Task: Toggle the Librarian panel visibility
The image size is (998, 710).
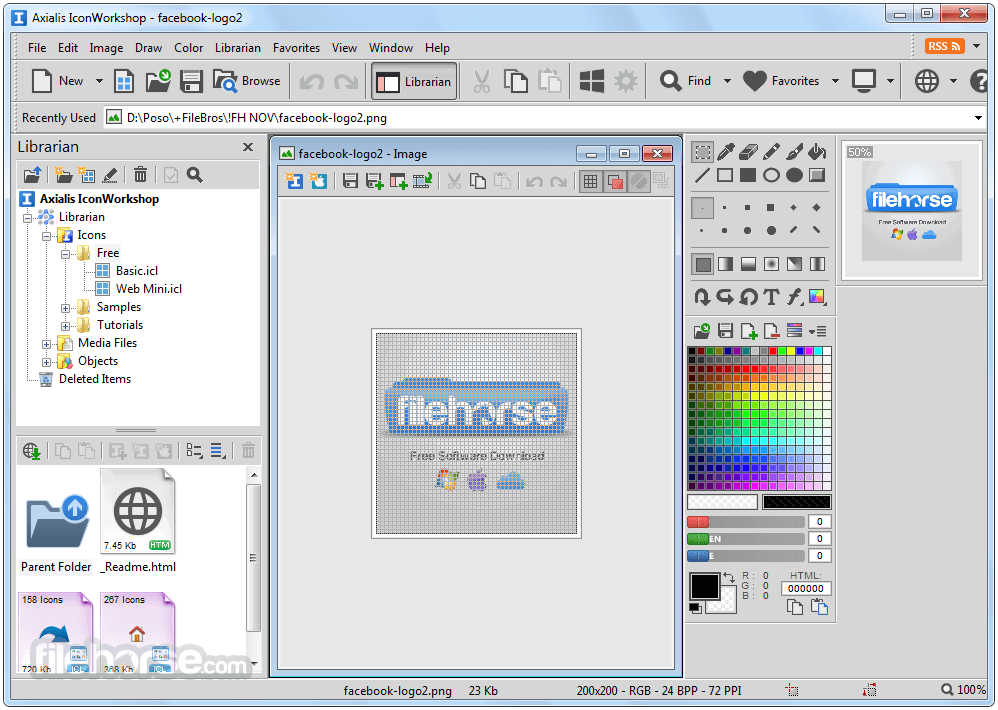Action: coord(413,81)
